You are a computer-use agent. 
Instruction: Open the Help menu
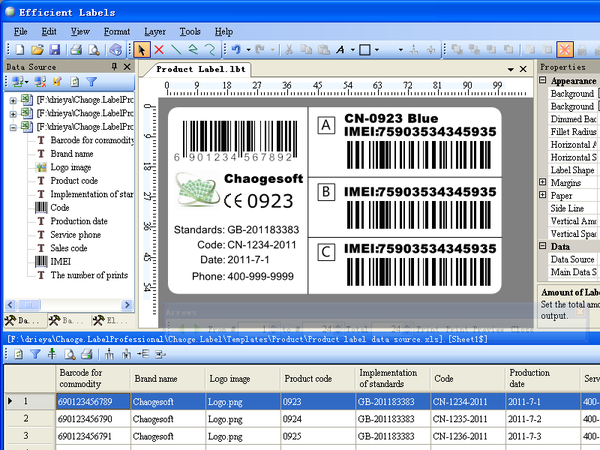click(224, 31)
